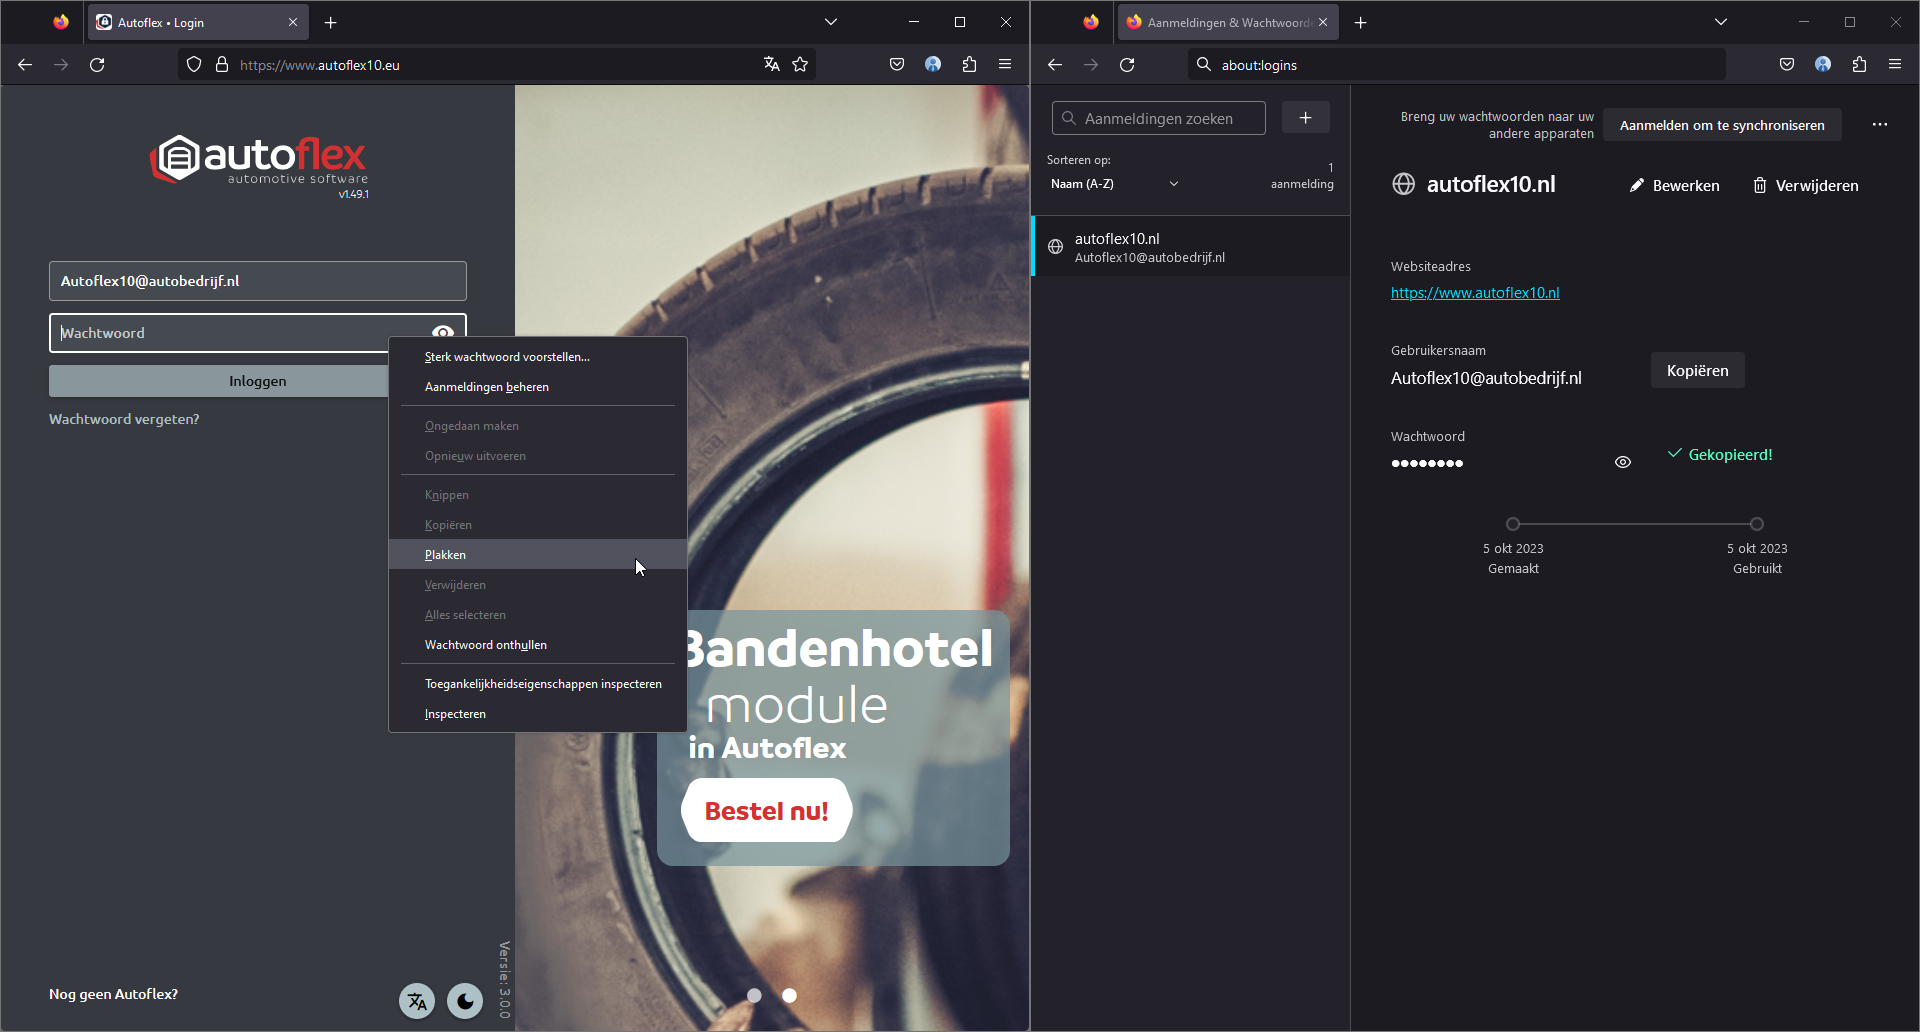1920x1032 pixels.
Task: Click the add new login plus button
Action: (1305, 118)
